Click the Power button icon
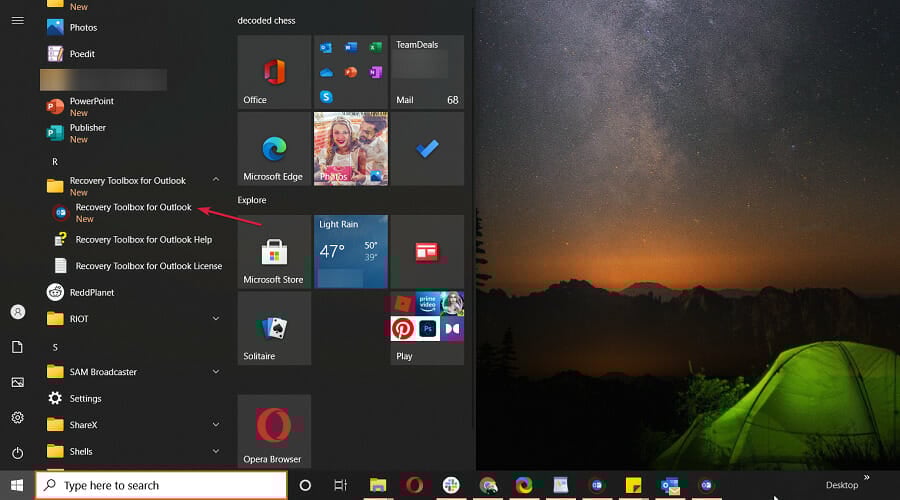The width and height of the screenshot is (900, 500). coord(17,452)
